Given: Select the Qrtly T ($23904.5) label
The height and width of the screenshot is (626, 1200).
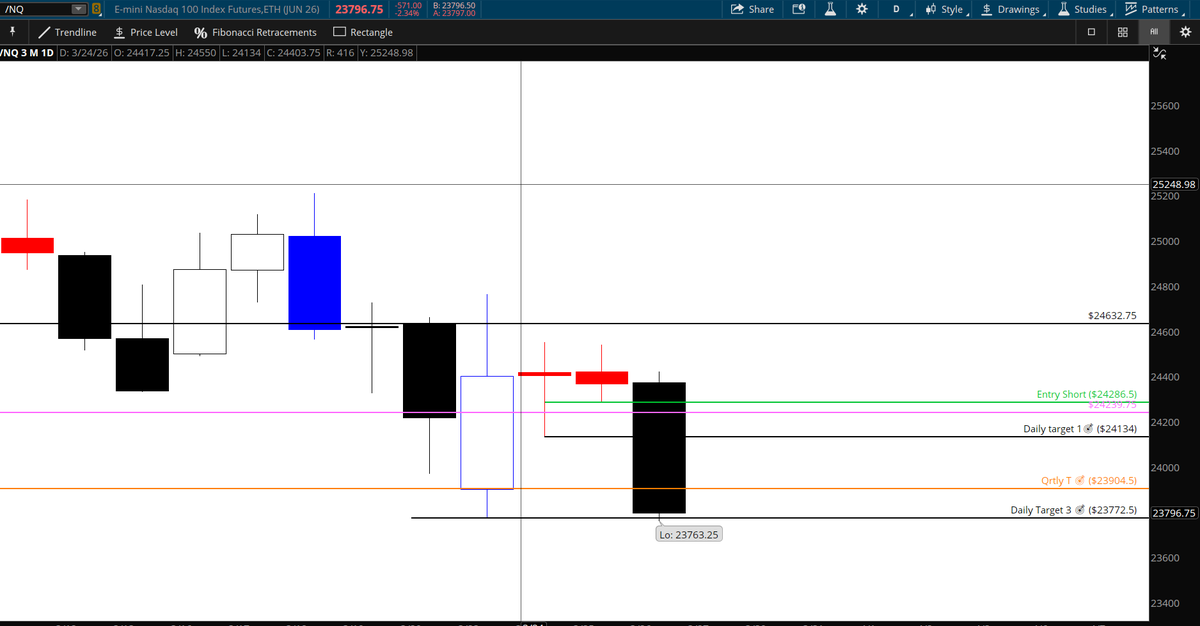Looking at the screenshot, I should pyautogui.click(x=1089, y=480).
